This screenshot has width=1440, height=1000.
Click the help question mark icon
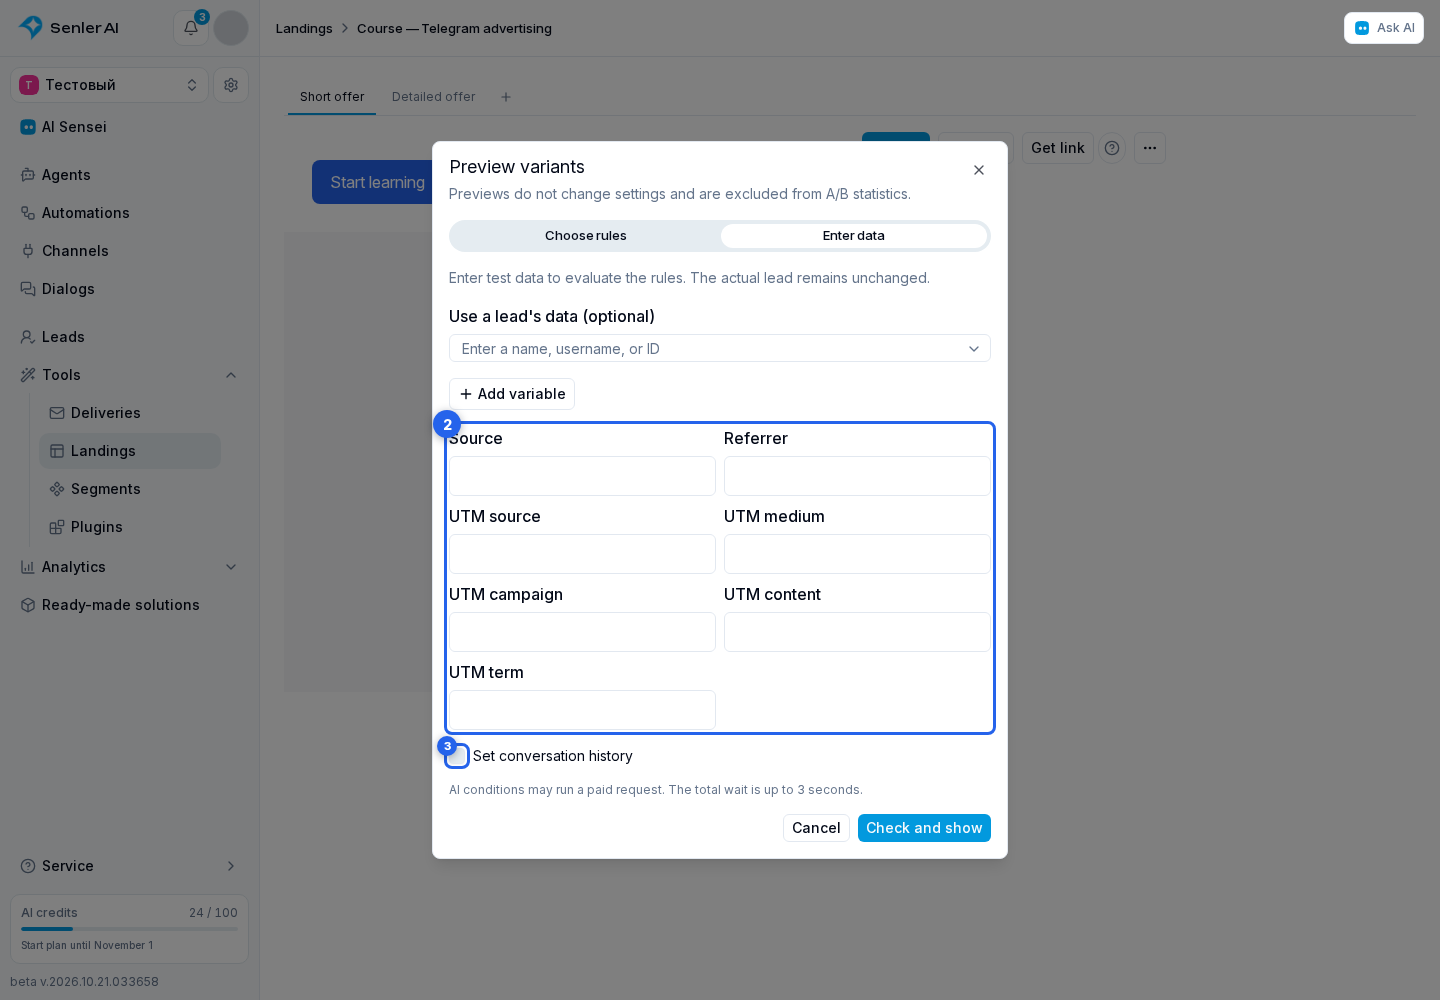point(1112,148)
